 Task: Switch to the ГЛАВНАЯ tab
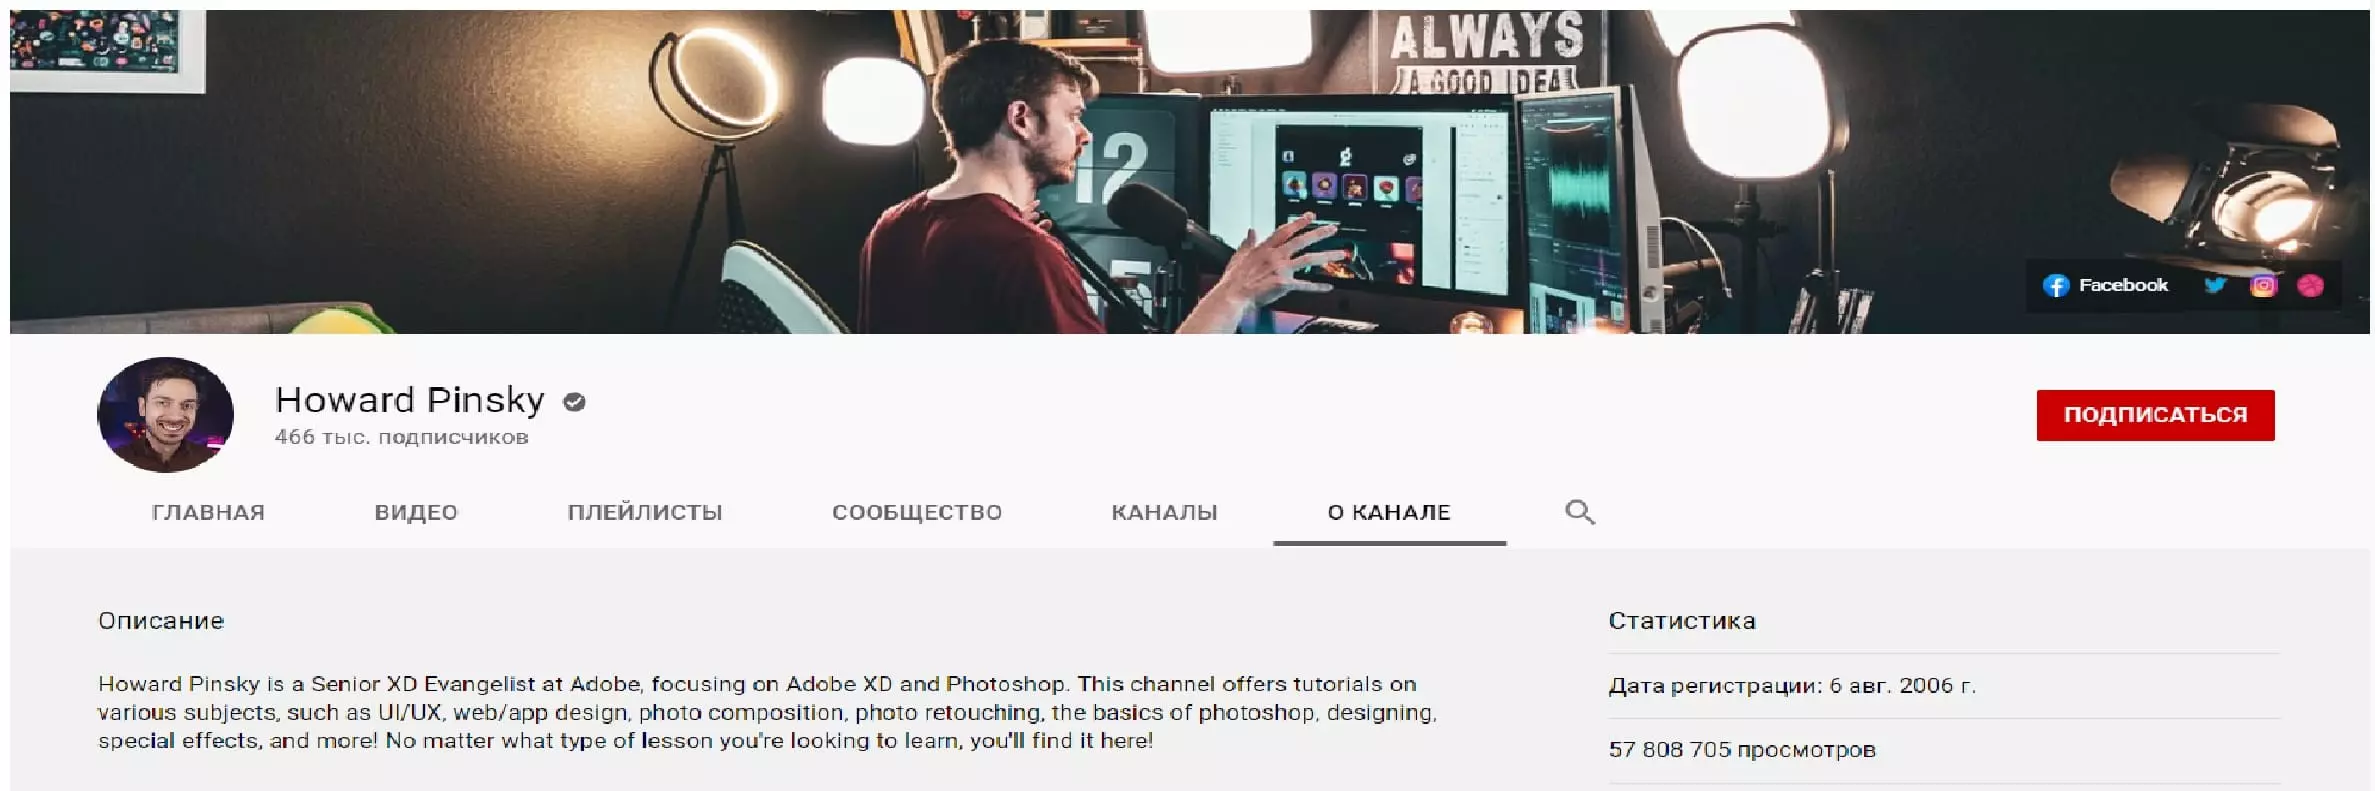(x=208, y=513)
